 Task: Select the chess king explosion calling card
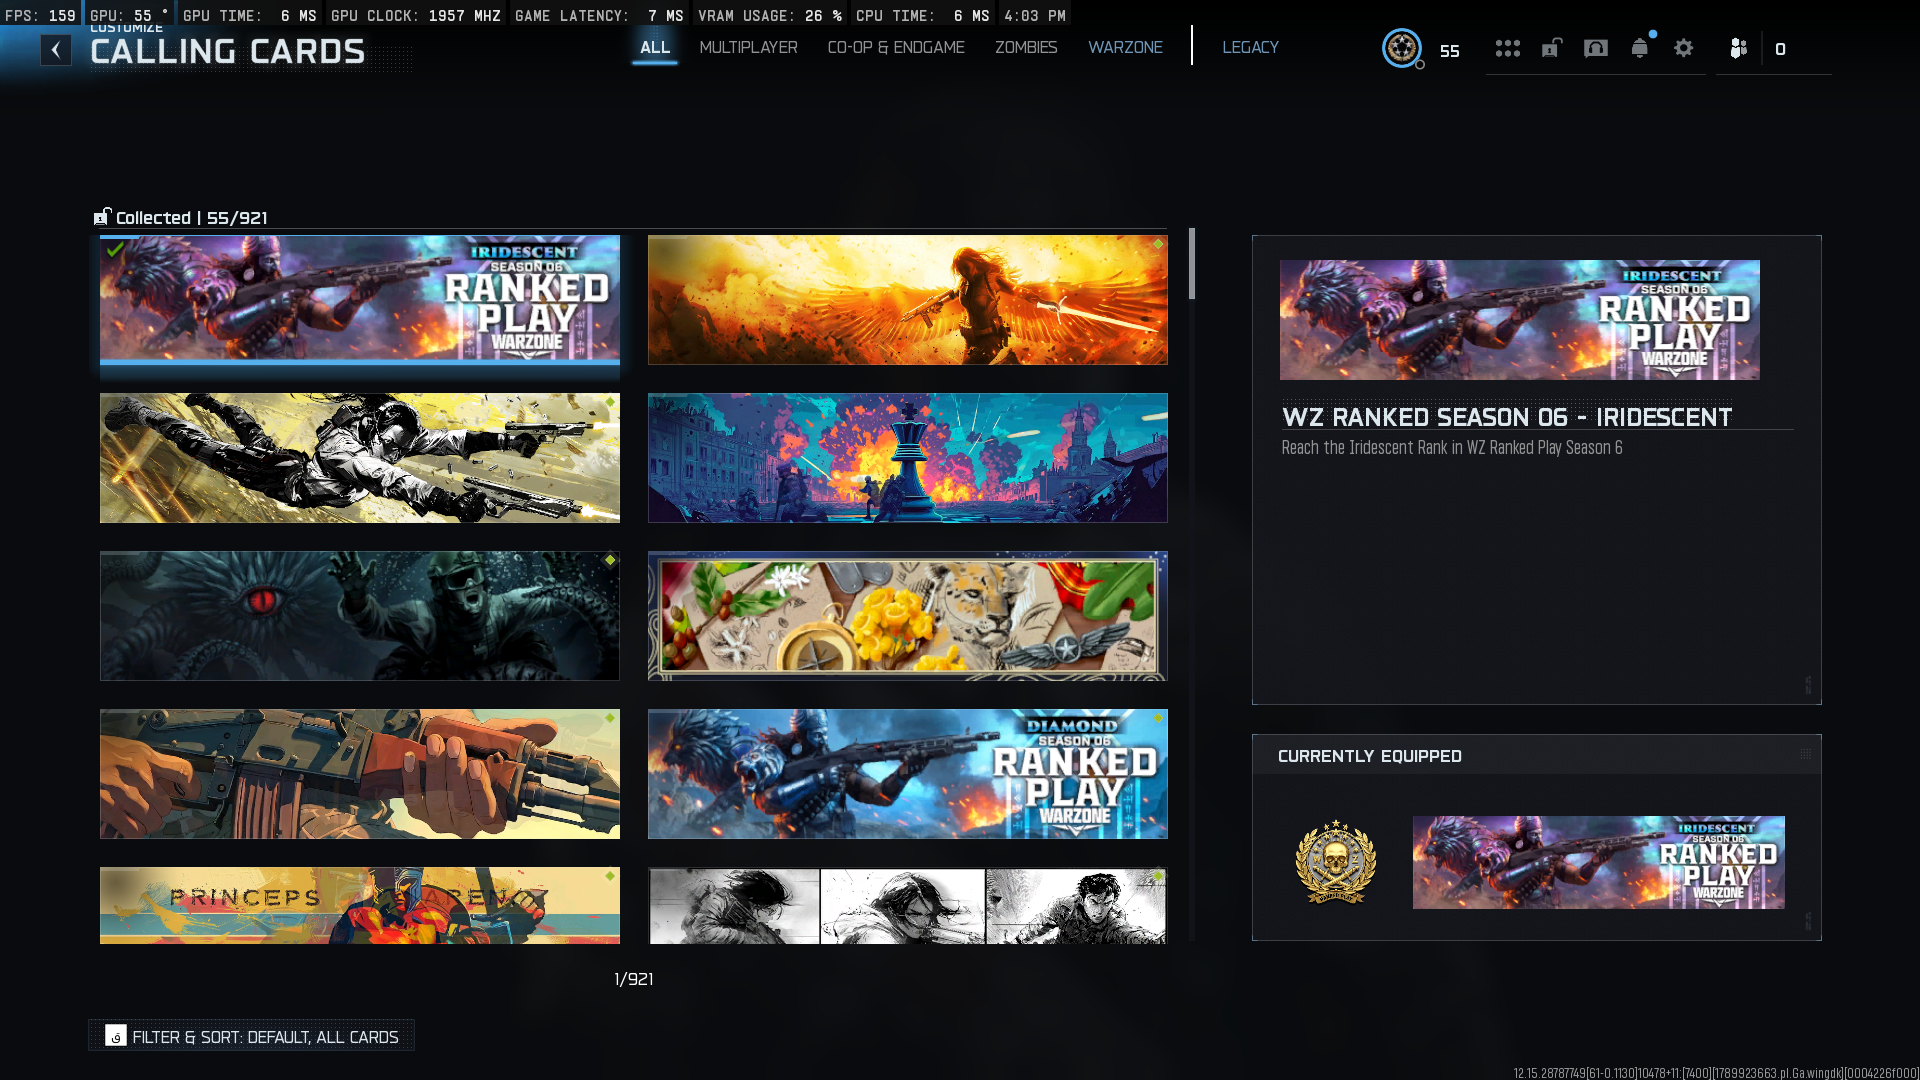coord(908,458)
